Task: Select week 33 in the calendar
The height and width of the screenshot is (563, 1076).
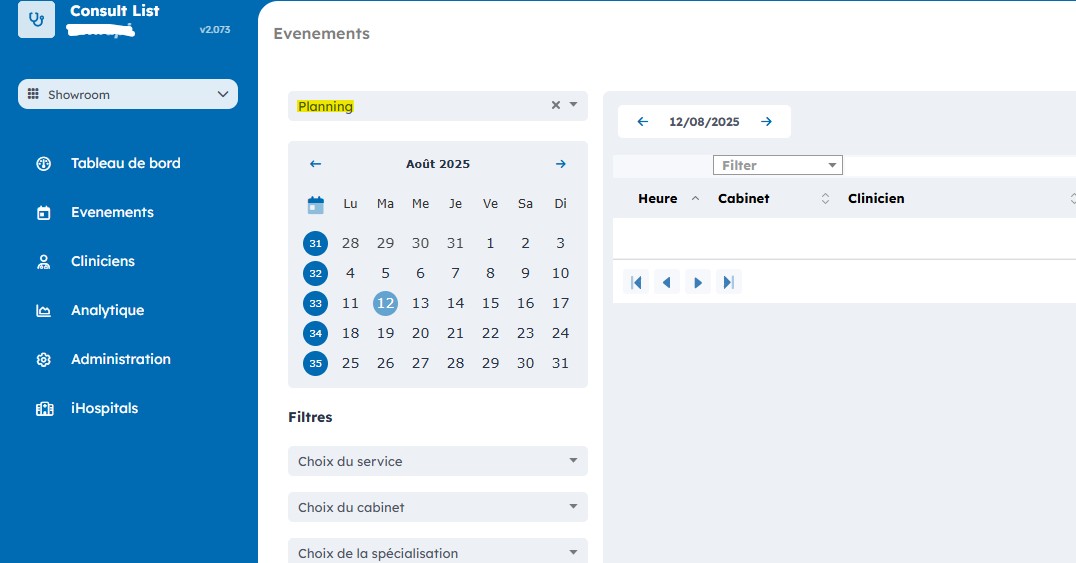Action: click(316, 303)
